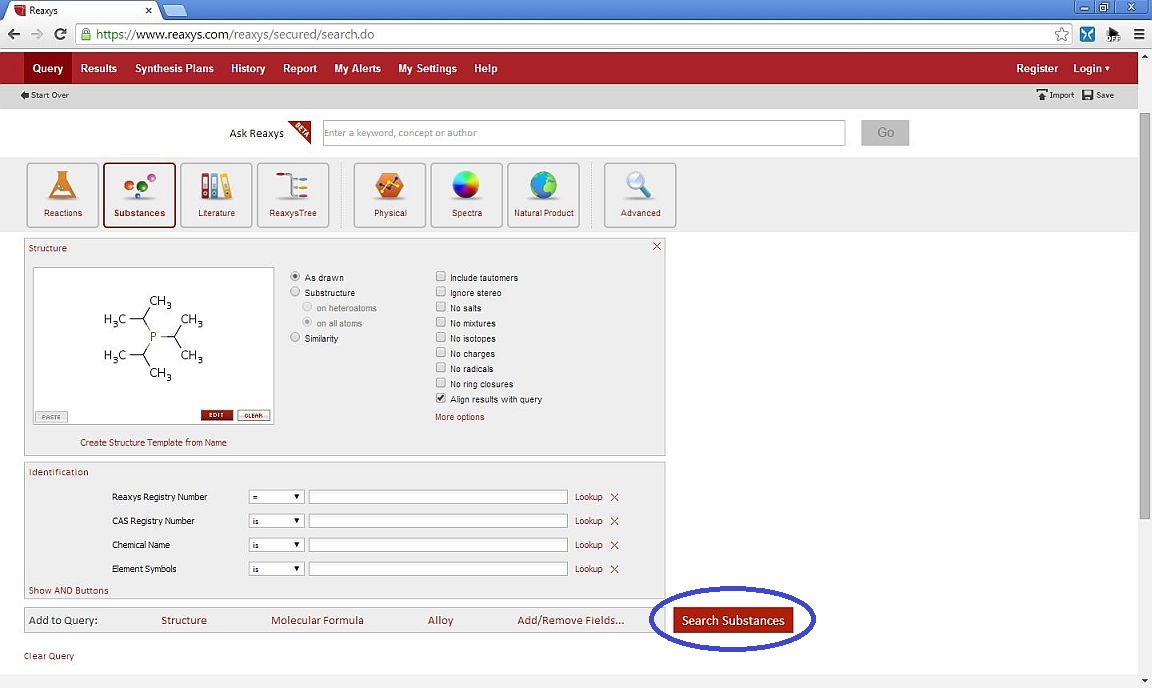The width and height of the screenshot is (1152, 688).
Task: Click the browser forward arrow
Action: 37,34
